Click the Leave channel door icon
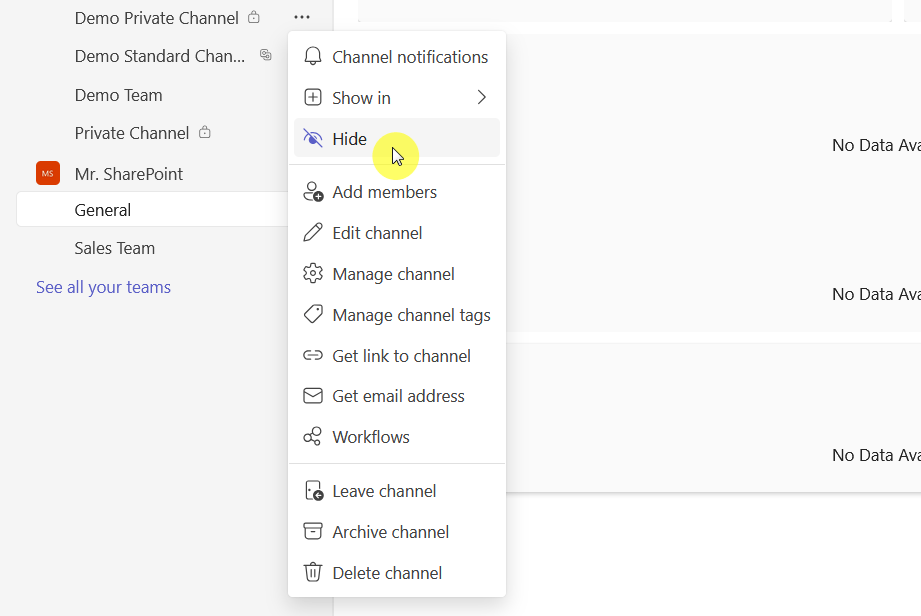921x616 pixels. tap(314, 491)
